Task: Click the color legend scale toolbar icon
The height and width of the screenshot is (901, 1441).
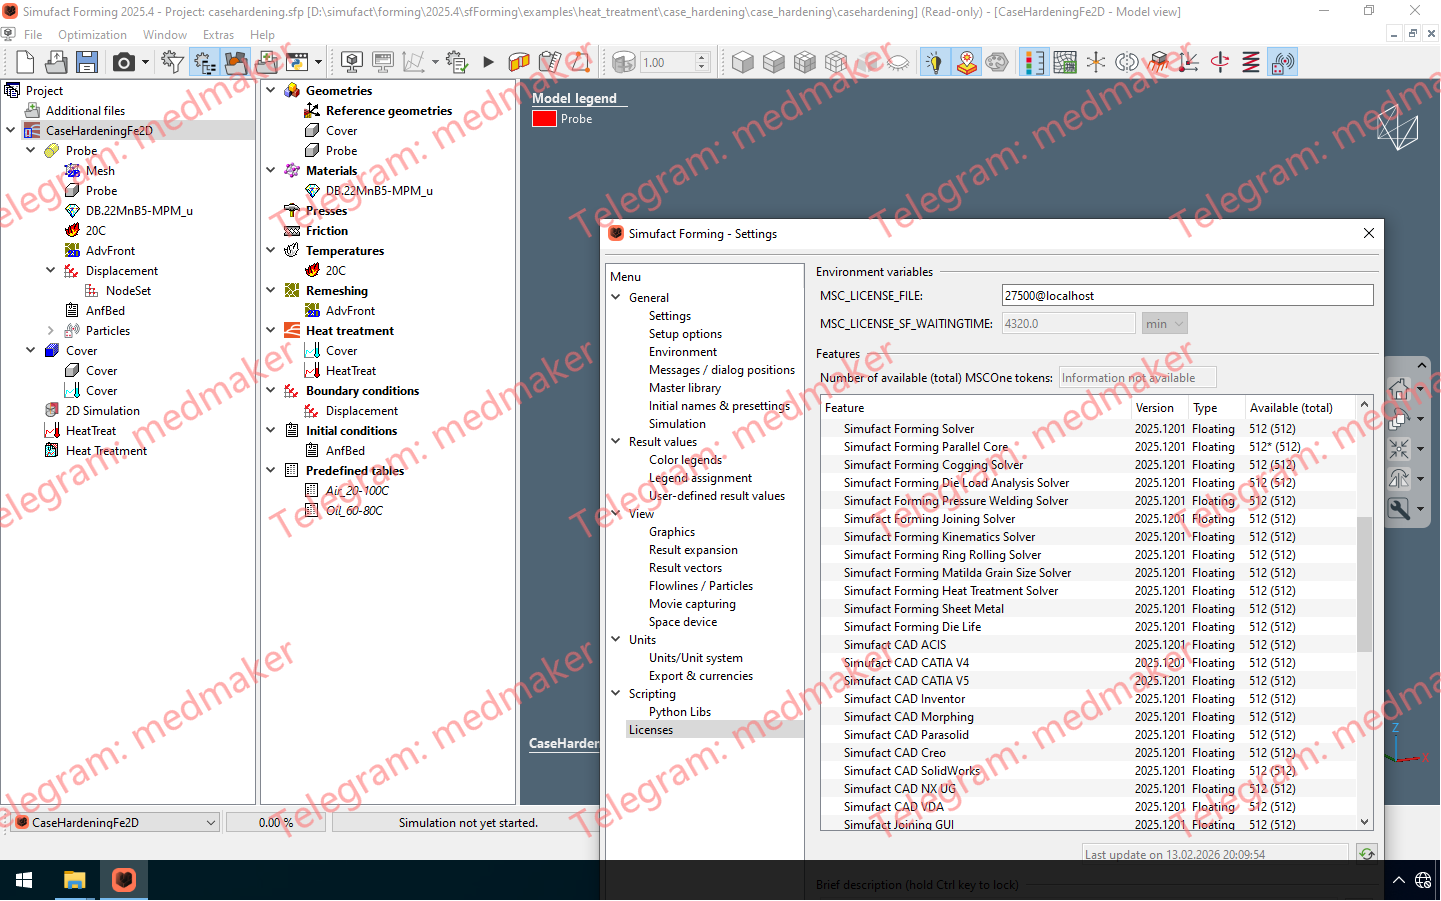Action: [x=1034, y=62]
